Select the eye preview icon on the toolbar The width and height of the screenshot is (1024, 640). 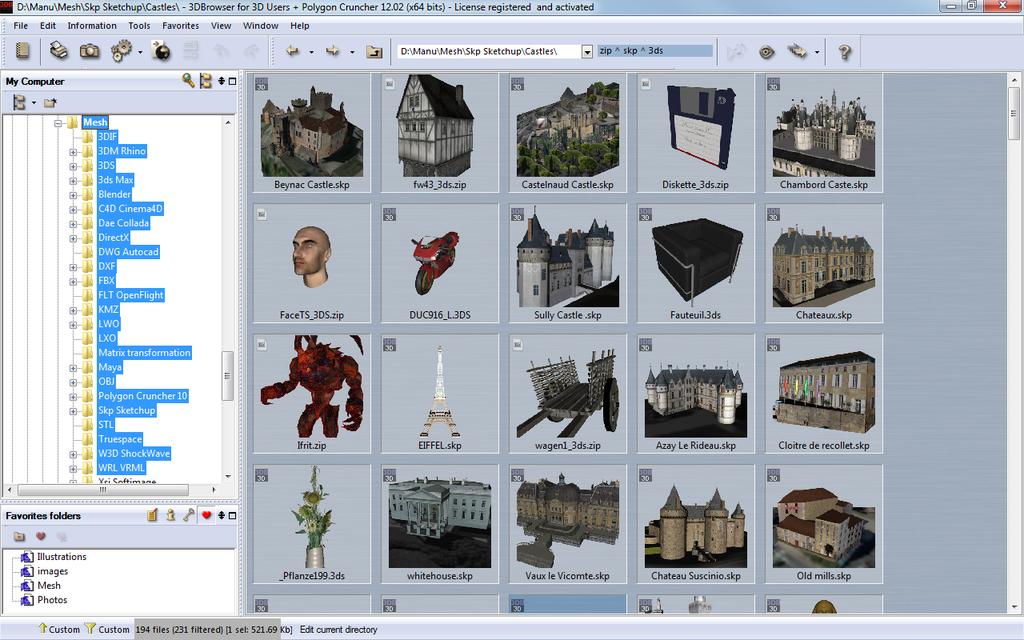click(x=765, y=53)
